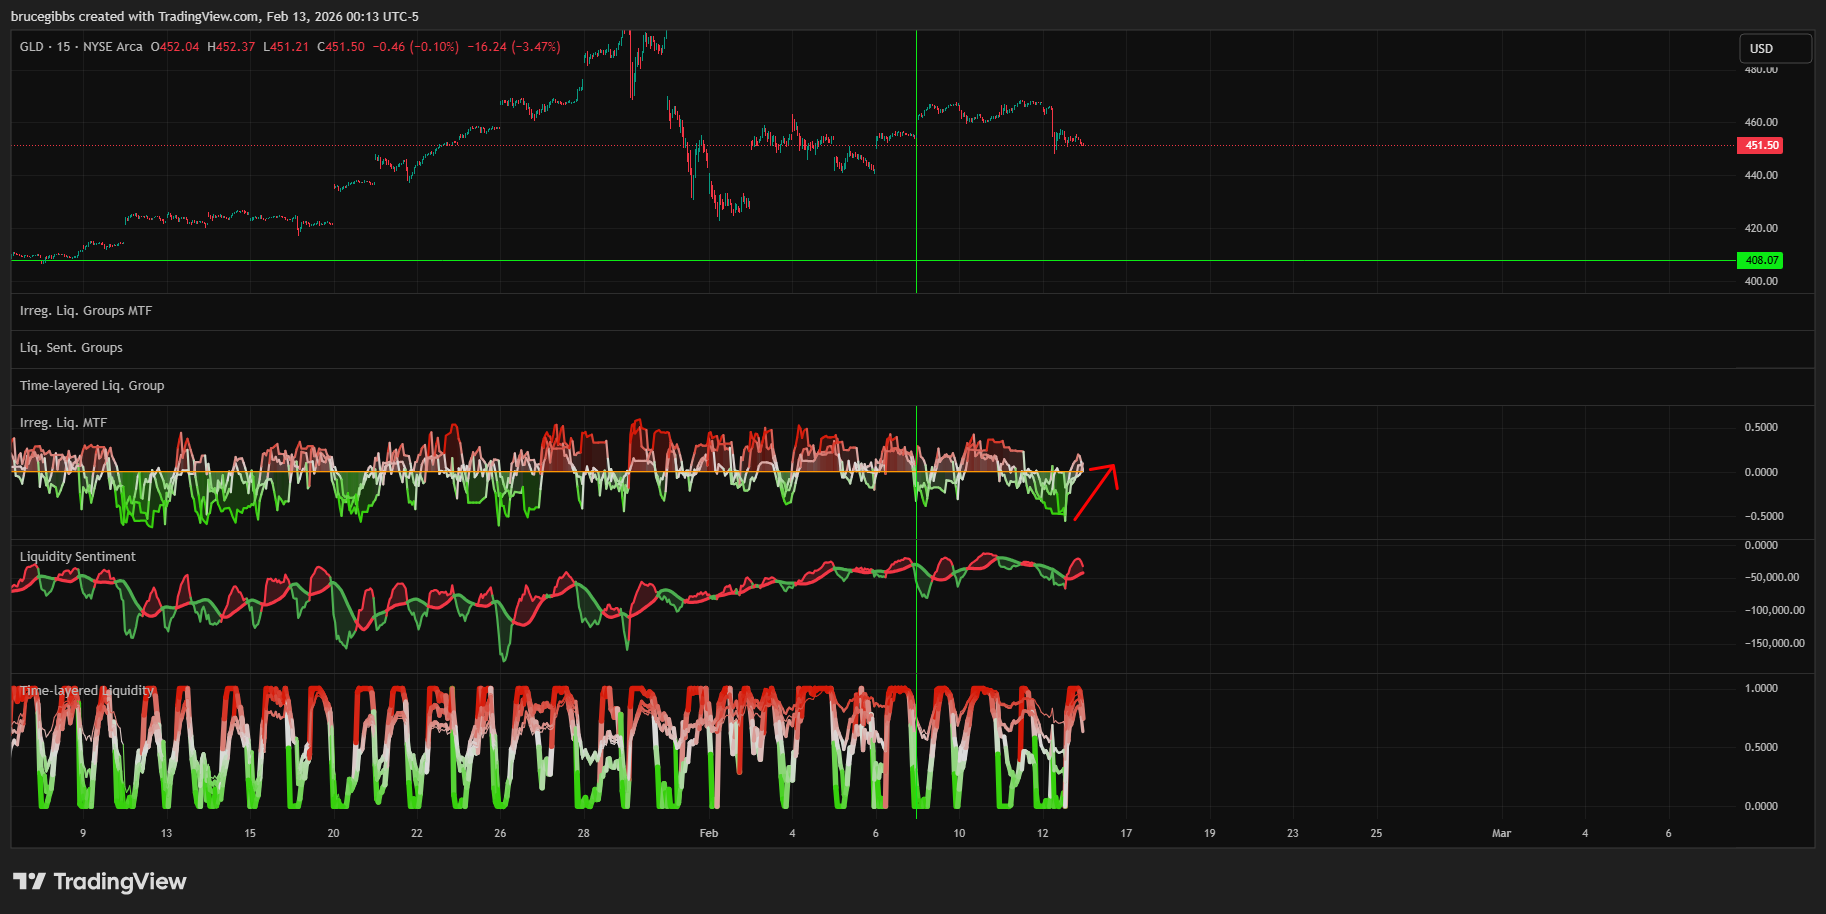Screen dimensions: 1826x914
Task: Click the 460.00 price scale label
Action: click(x=1761, y=122)
